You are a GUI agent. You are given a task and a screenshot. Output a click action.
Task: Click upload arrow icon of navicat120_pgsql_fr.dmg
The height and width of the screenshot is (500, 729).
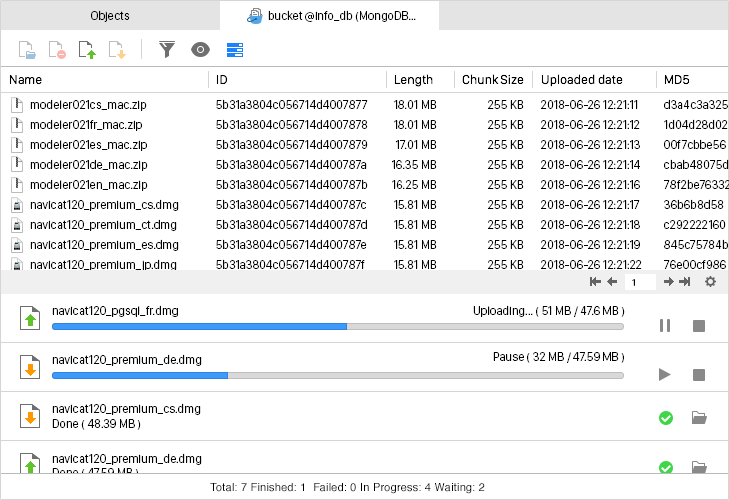pos(30,319)
